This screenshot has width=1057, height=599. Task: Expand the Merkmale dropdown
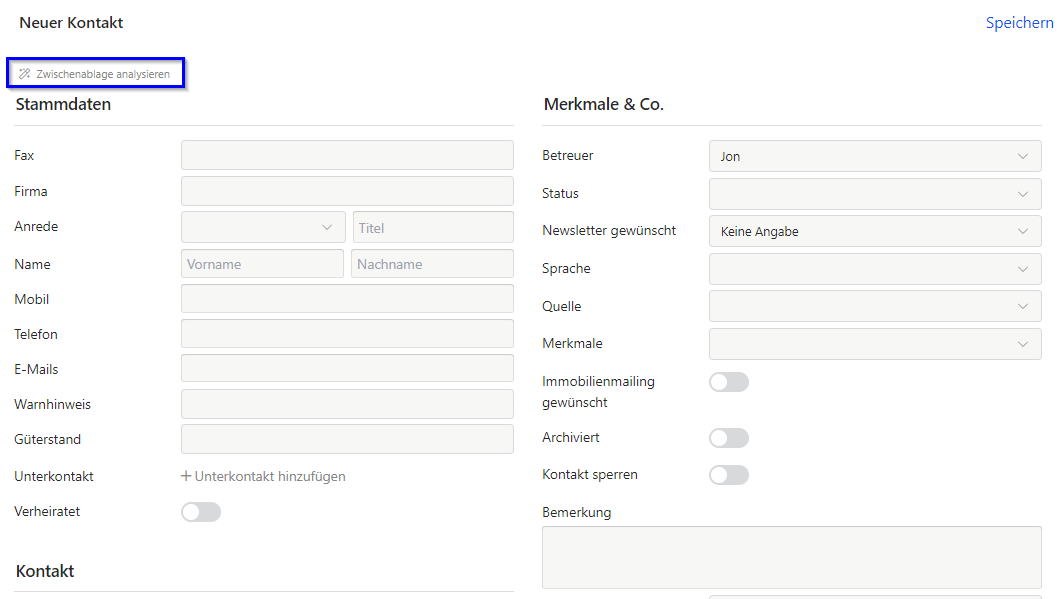pos(874,344)
